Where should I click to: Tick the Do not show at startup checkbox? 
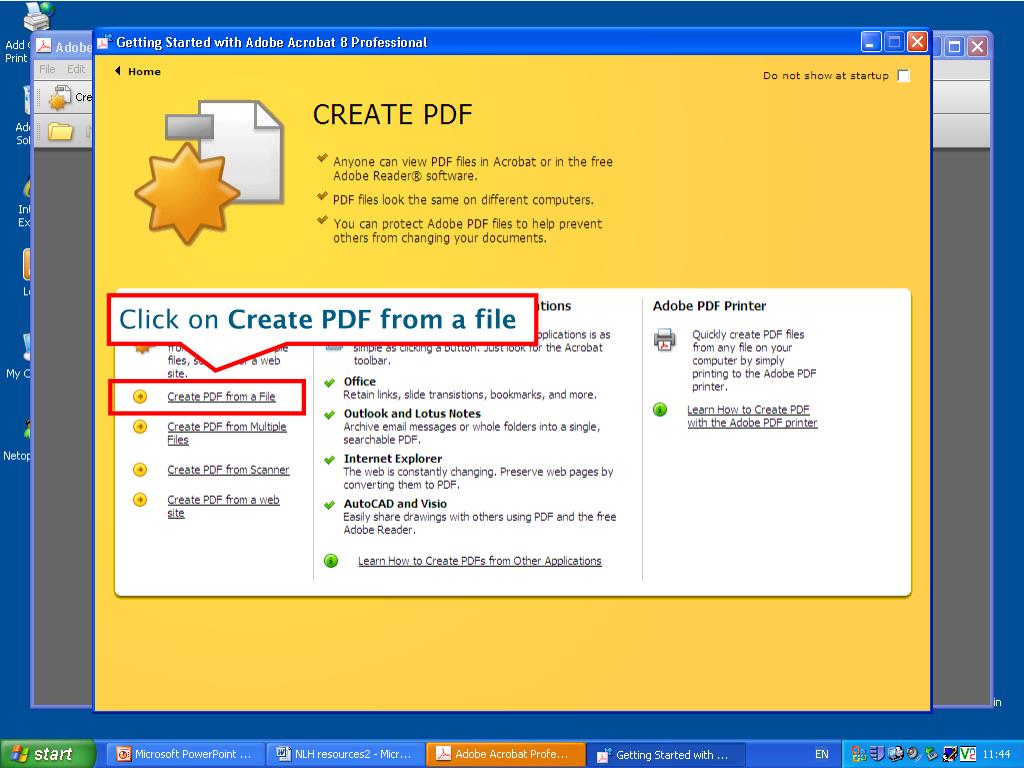(x=904, y=76)
